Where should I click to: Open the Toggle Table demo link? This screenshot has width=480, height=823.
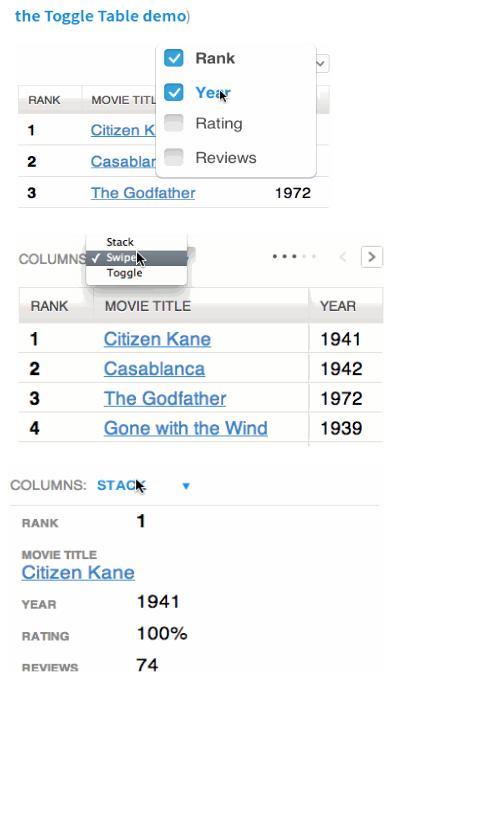tap(100, 16)
